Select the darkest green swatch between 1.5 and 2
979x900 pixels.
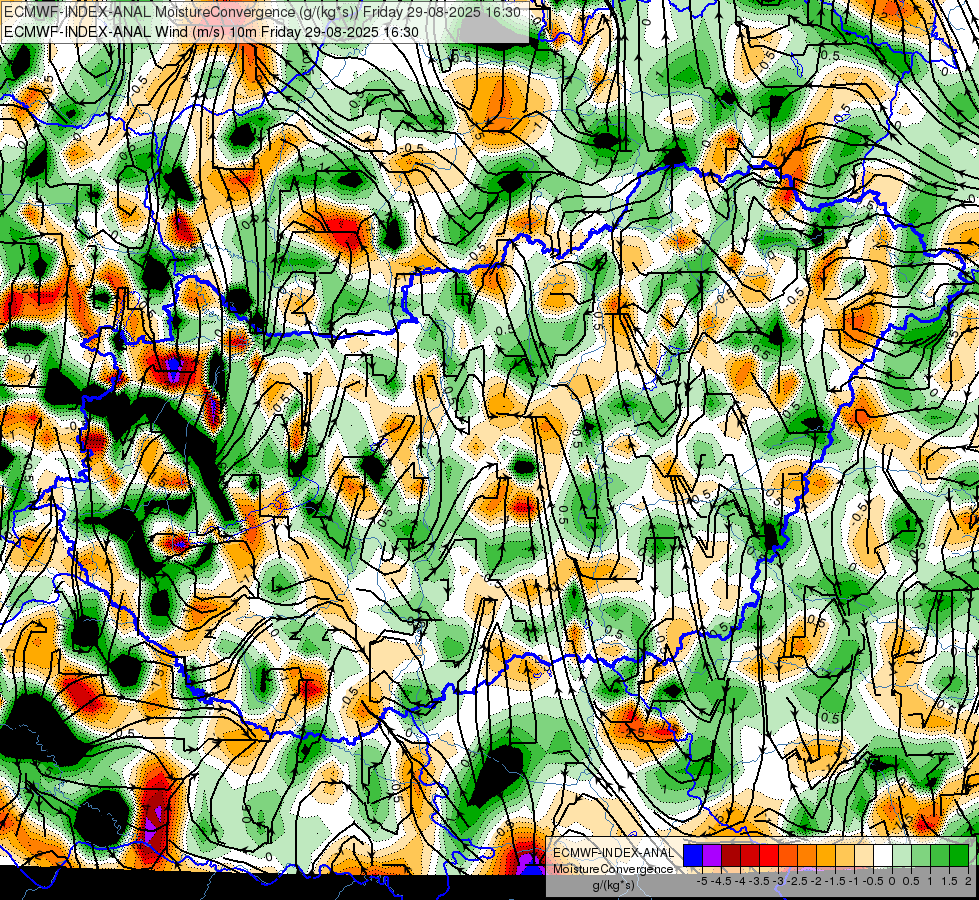click(959, 856)
